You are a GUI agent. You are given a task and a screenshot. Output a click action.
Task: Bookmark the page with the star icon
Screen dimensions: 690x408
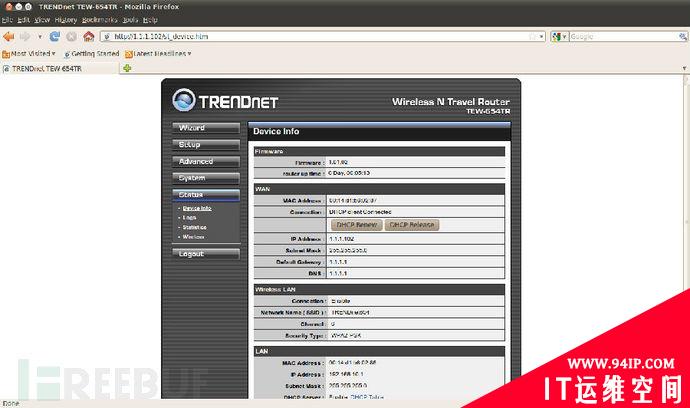tap(532, 37)
